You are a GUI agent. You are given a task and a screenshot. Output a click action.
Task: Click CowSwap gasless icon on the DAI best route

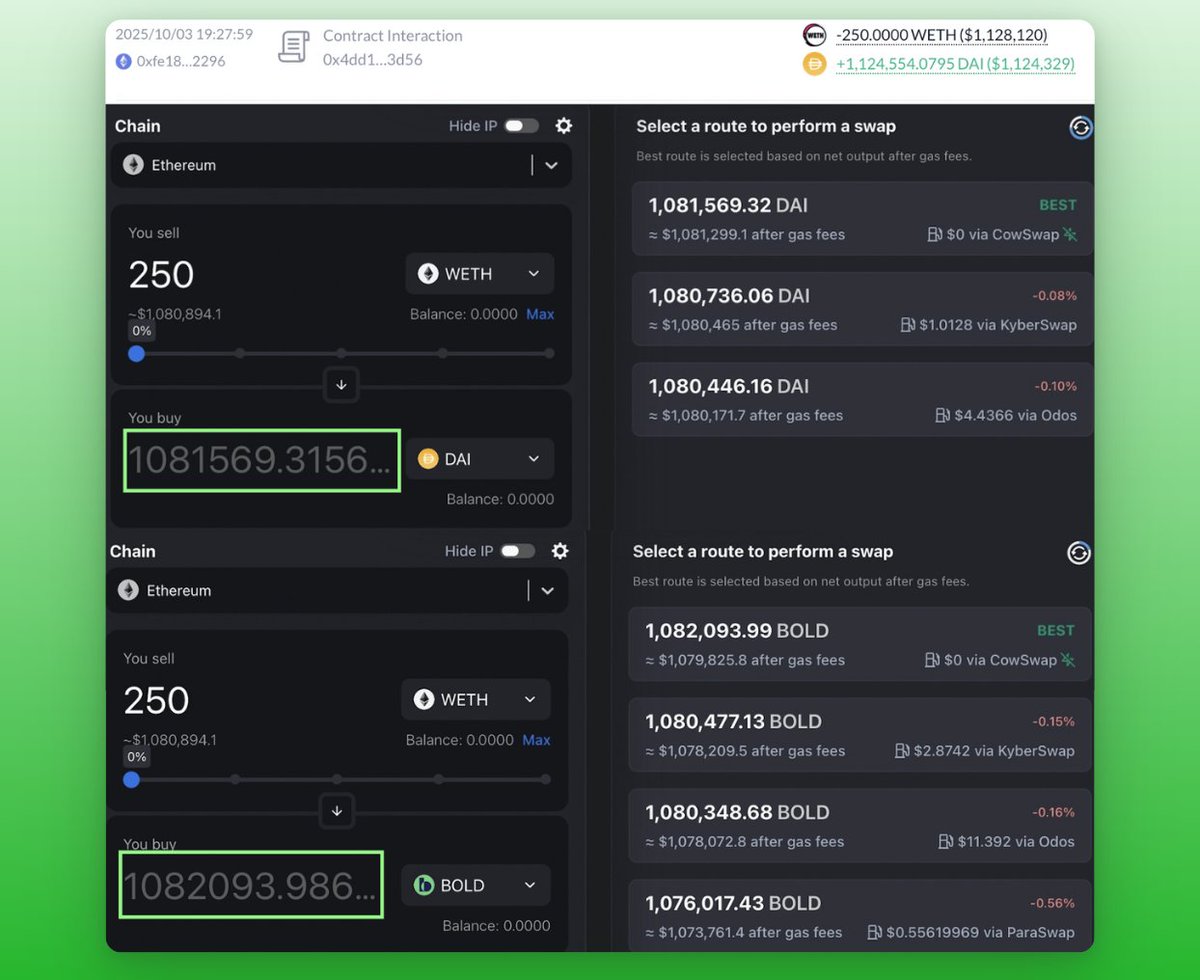coord(1070,235)
